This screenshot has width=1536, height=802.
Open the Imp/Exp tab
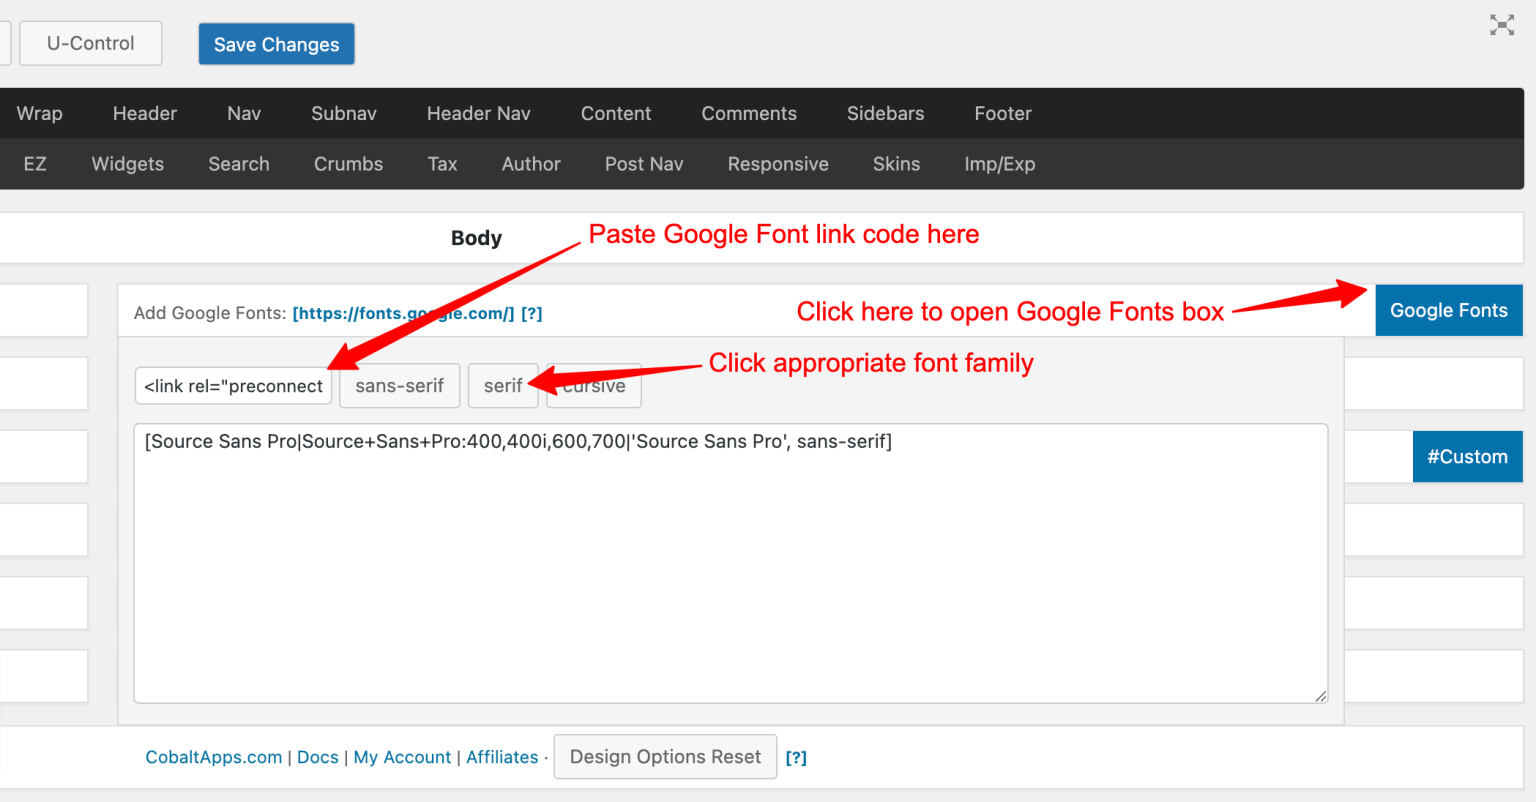(999, 163)
